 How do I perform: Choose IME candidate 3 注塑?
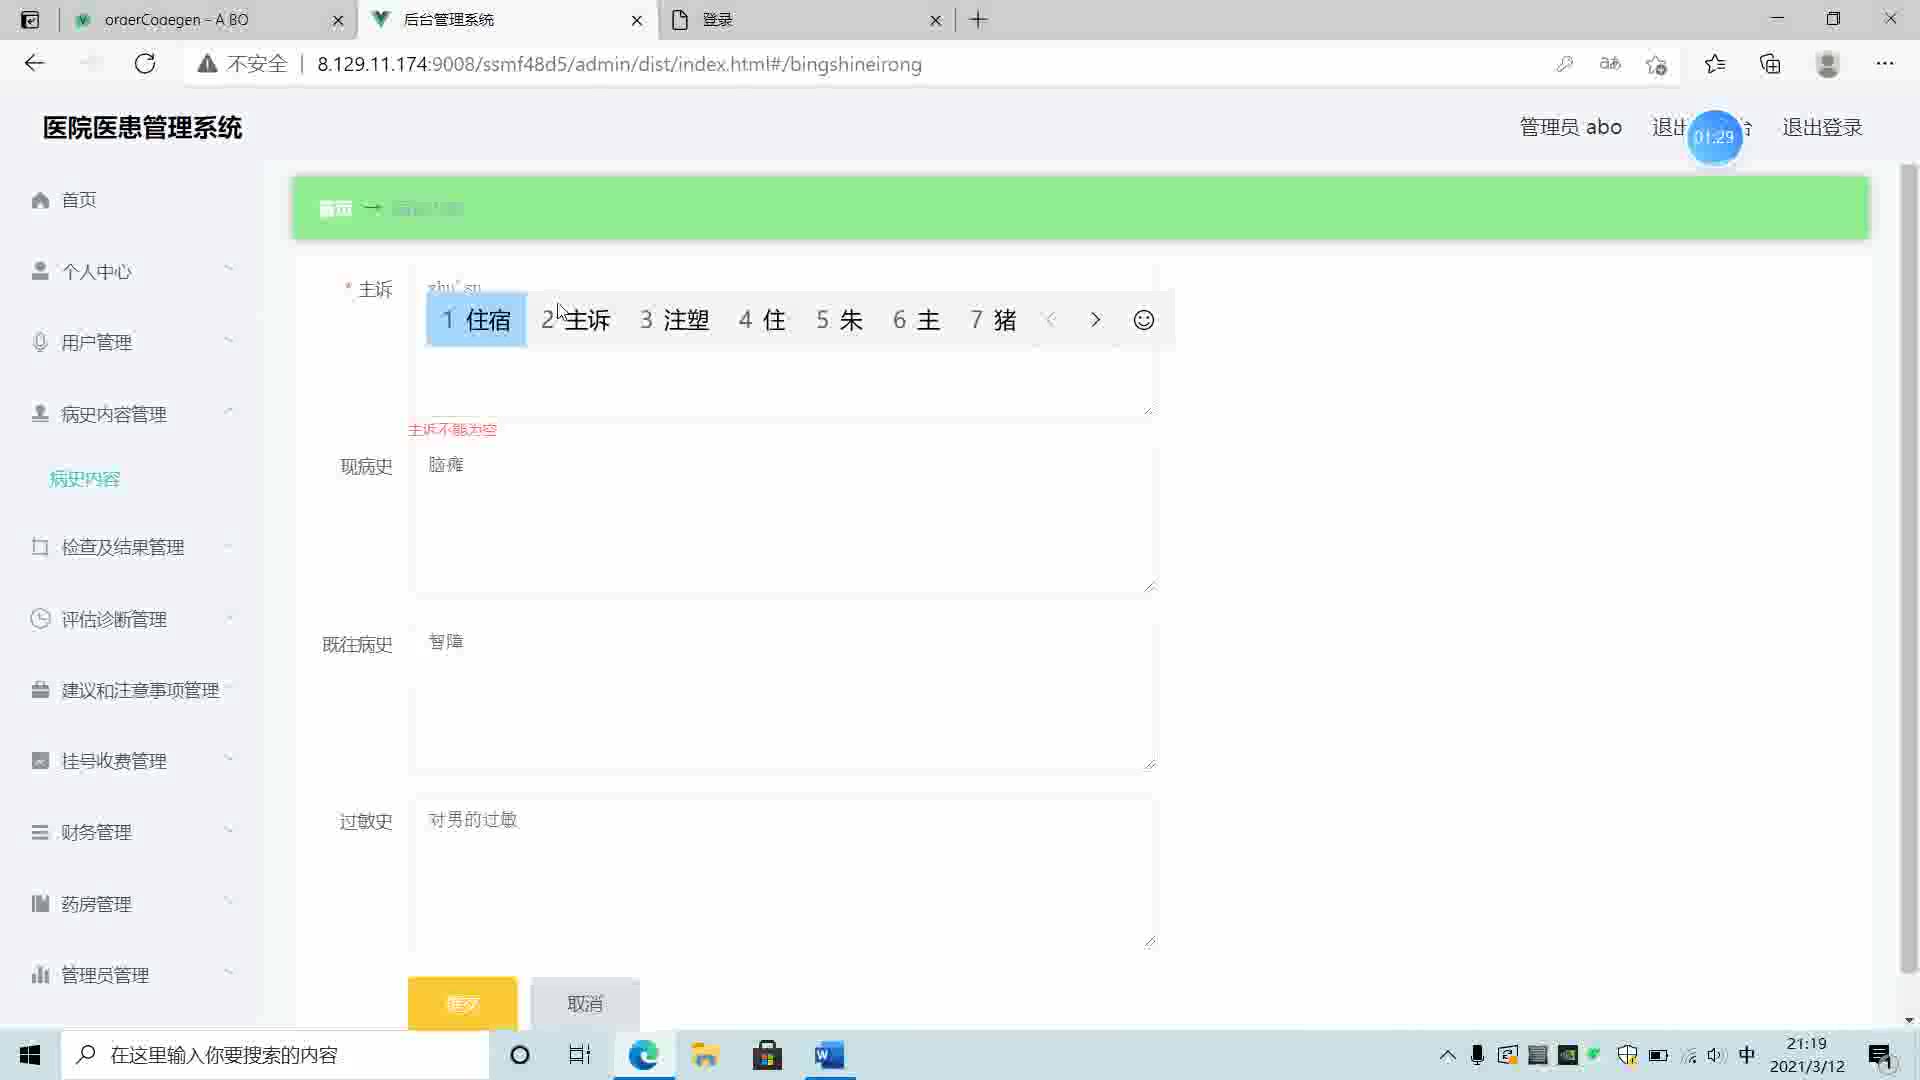675,320
